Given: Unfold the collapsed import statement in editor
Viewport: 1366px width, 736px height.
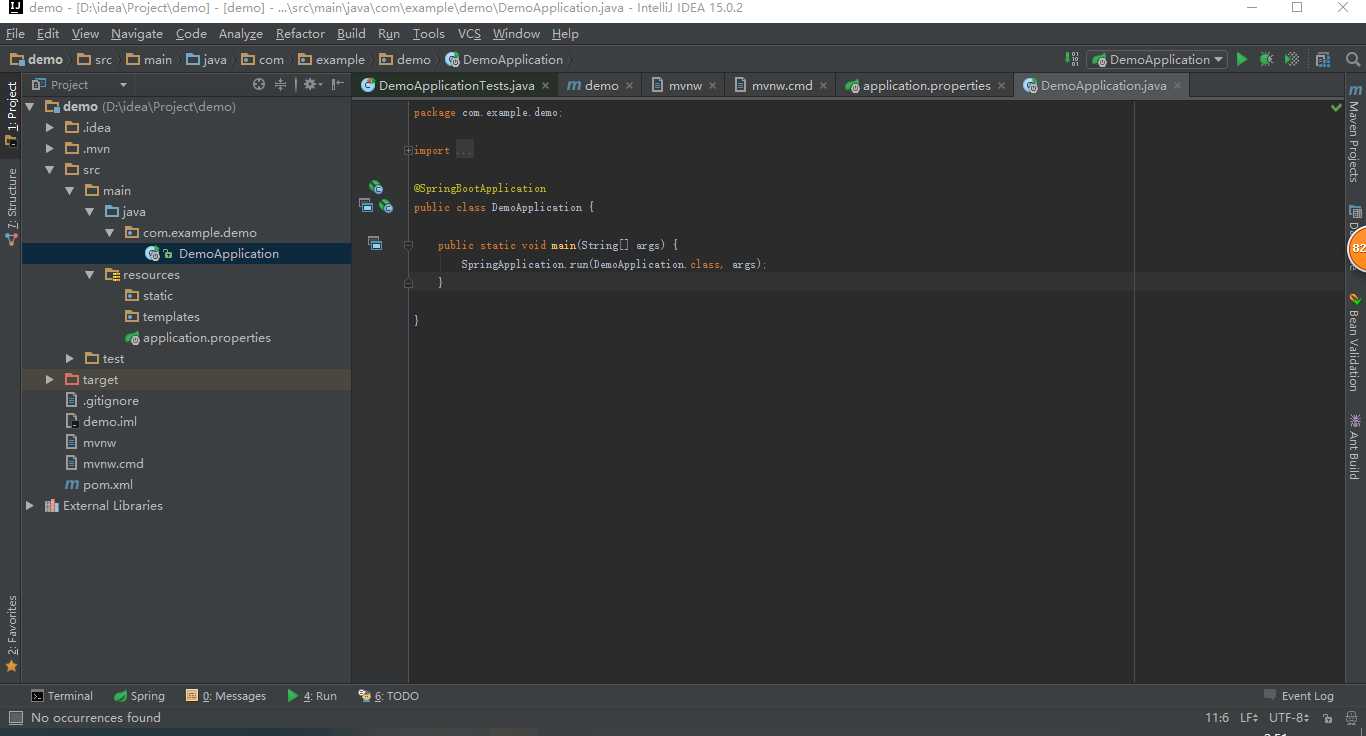Looking at the screenshot, I should (x=408, y=150).
